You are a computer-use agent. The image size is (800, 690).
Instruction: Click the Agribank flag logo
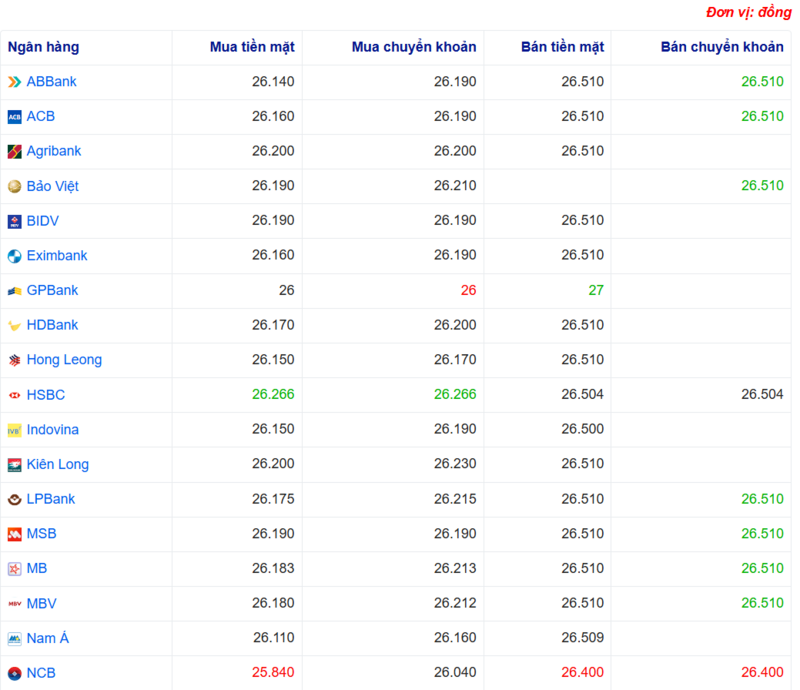tap(14, 151)
